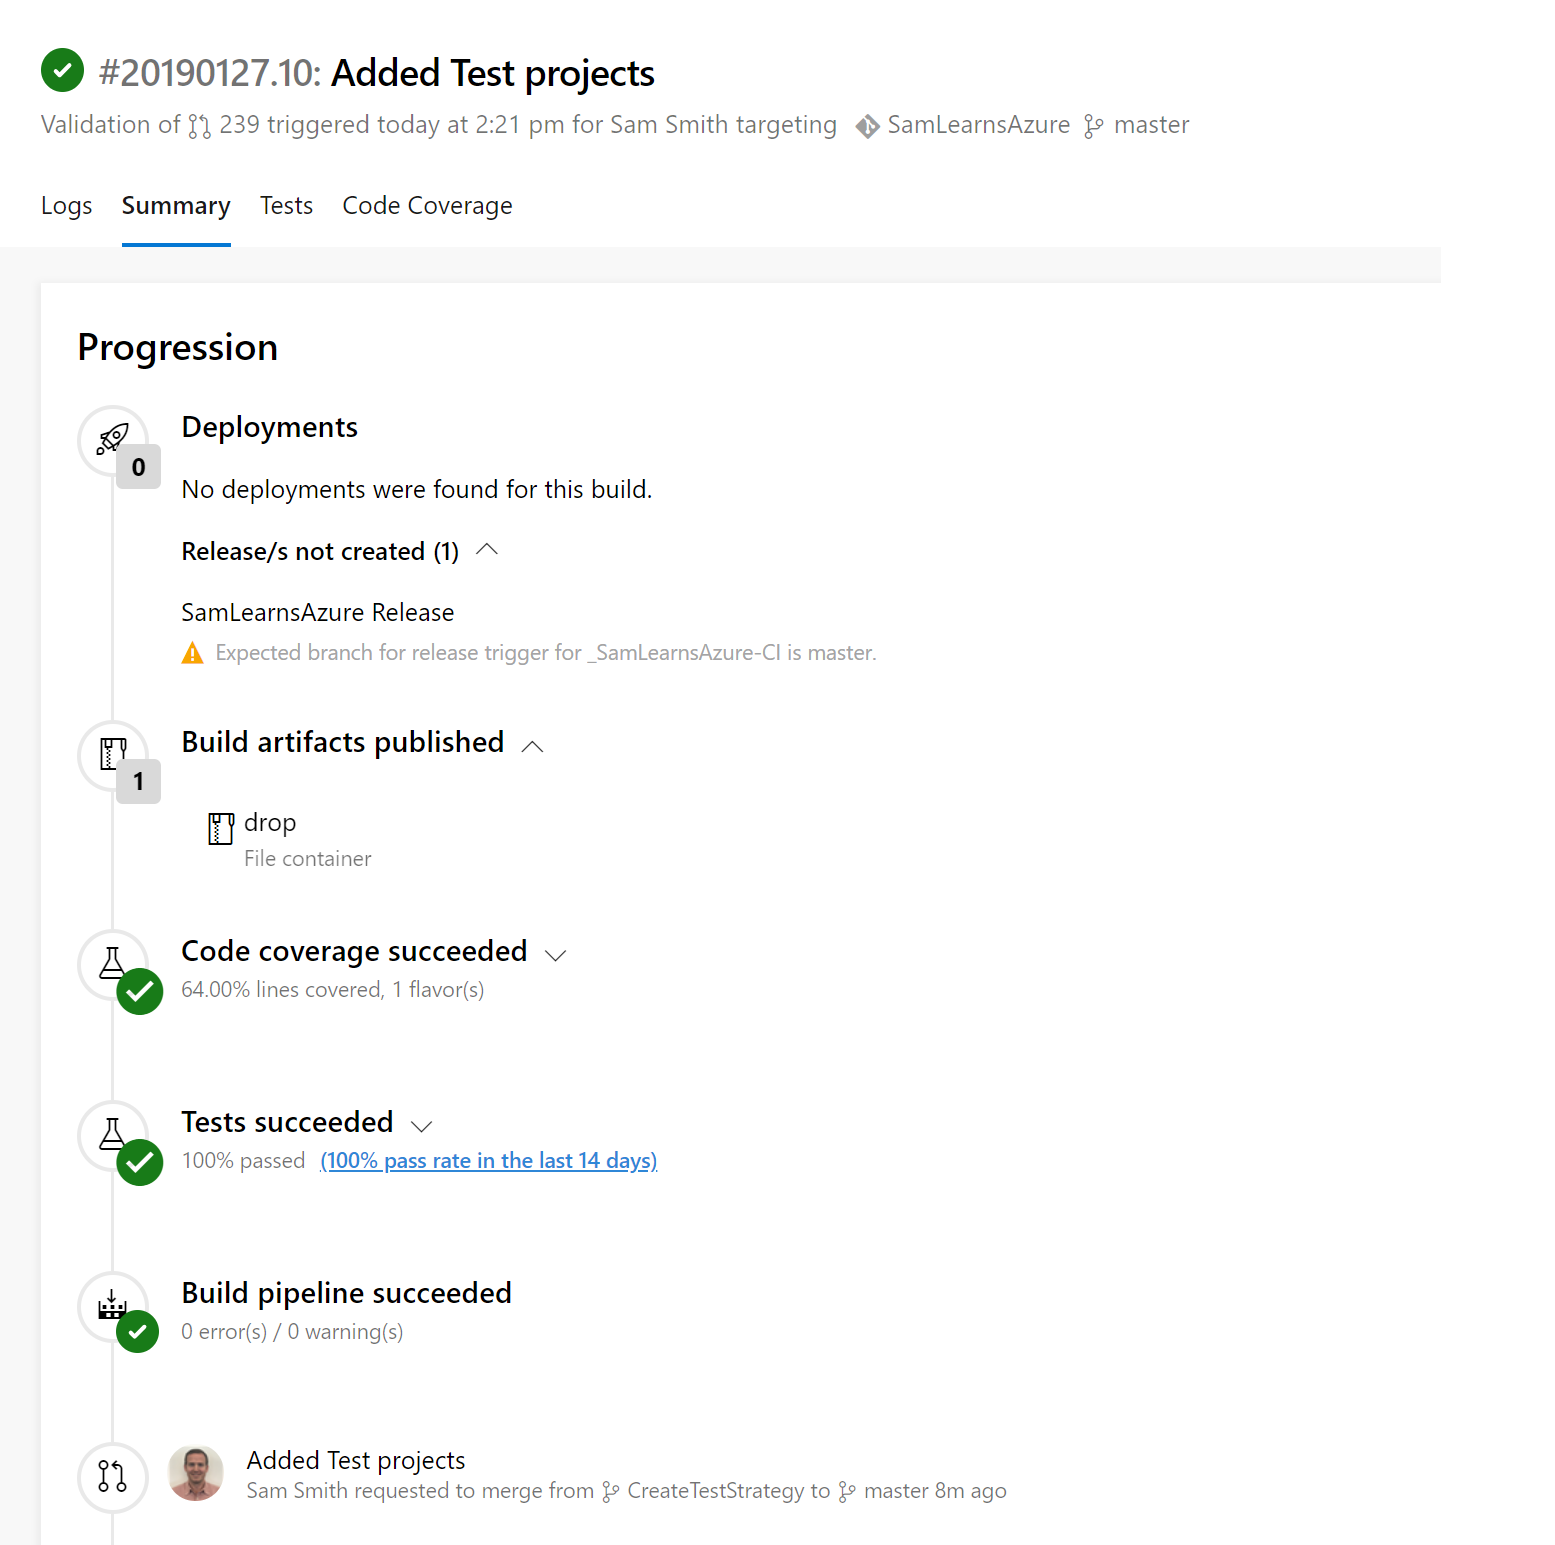This screenshot has width=1555, height=1545.
Task: Click the Deployments rocket icon
Action: pos(112,439)
